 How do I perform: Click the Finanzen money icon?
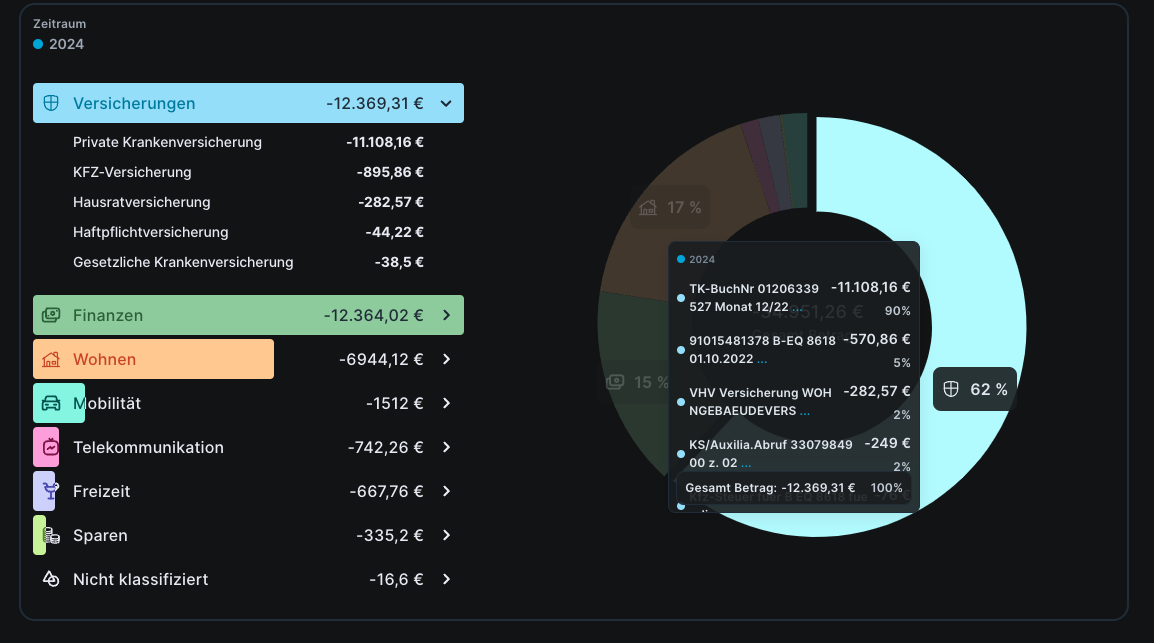pyautogui.click(x=52, y=315)
